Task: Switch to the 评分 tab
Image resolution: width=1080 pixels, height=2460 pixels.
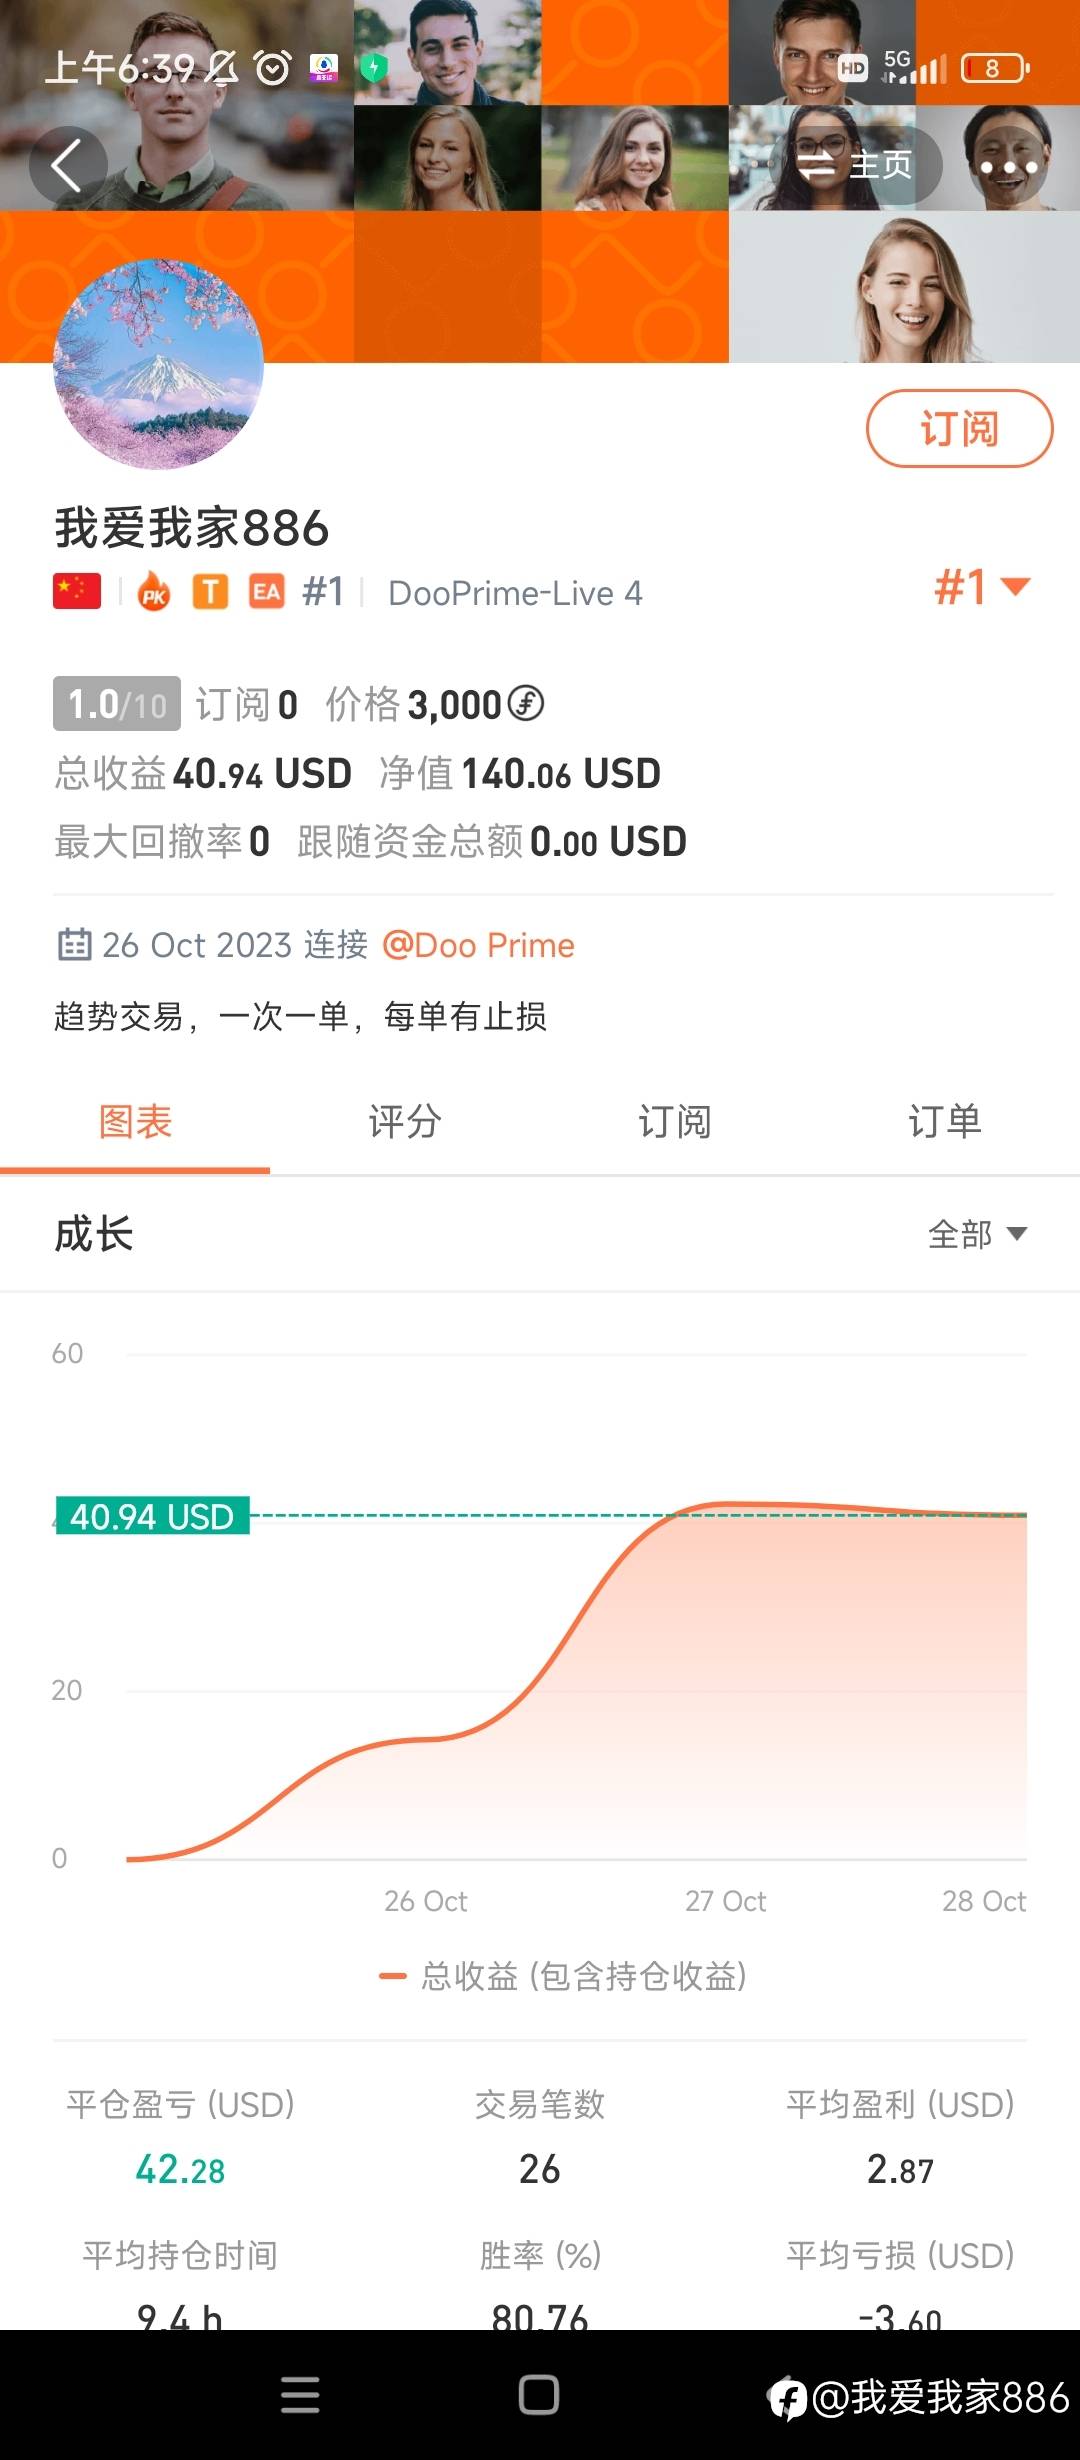Action: 405,1121
